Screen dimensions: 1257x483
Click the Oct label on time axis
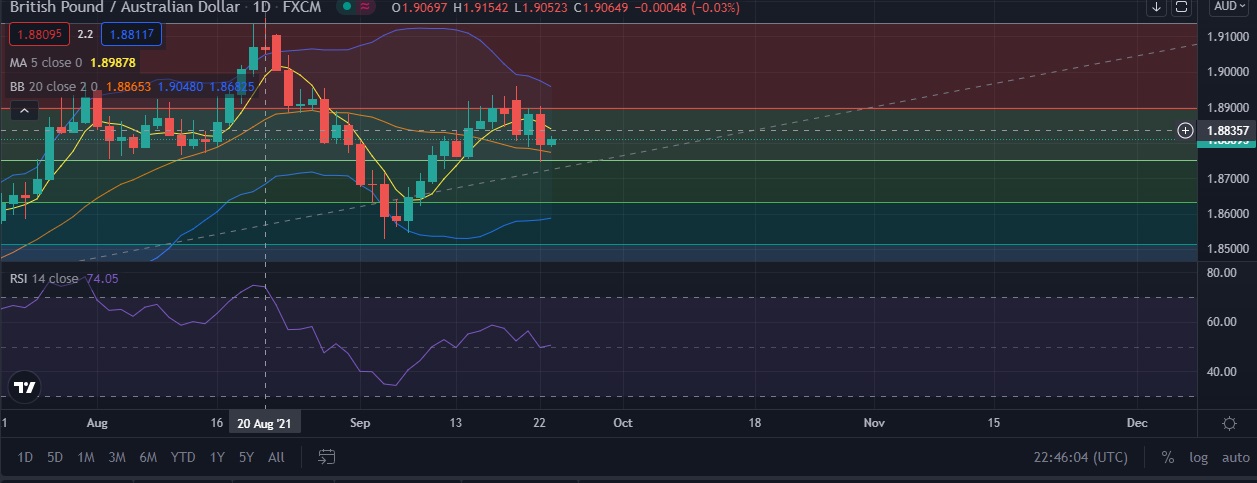pos(623,423)
